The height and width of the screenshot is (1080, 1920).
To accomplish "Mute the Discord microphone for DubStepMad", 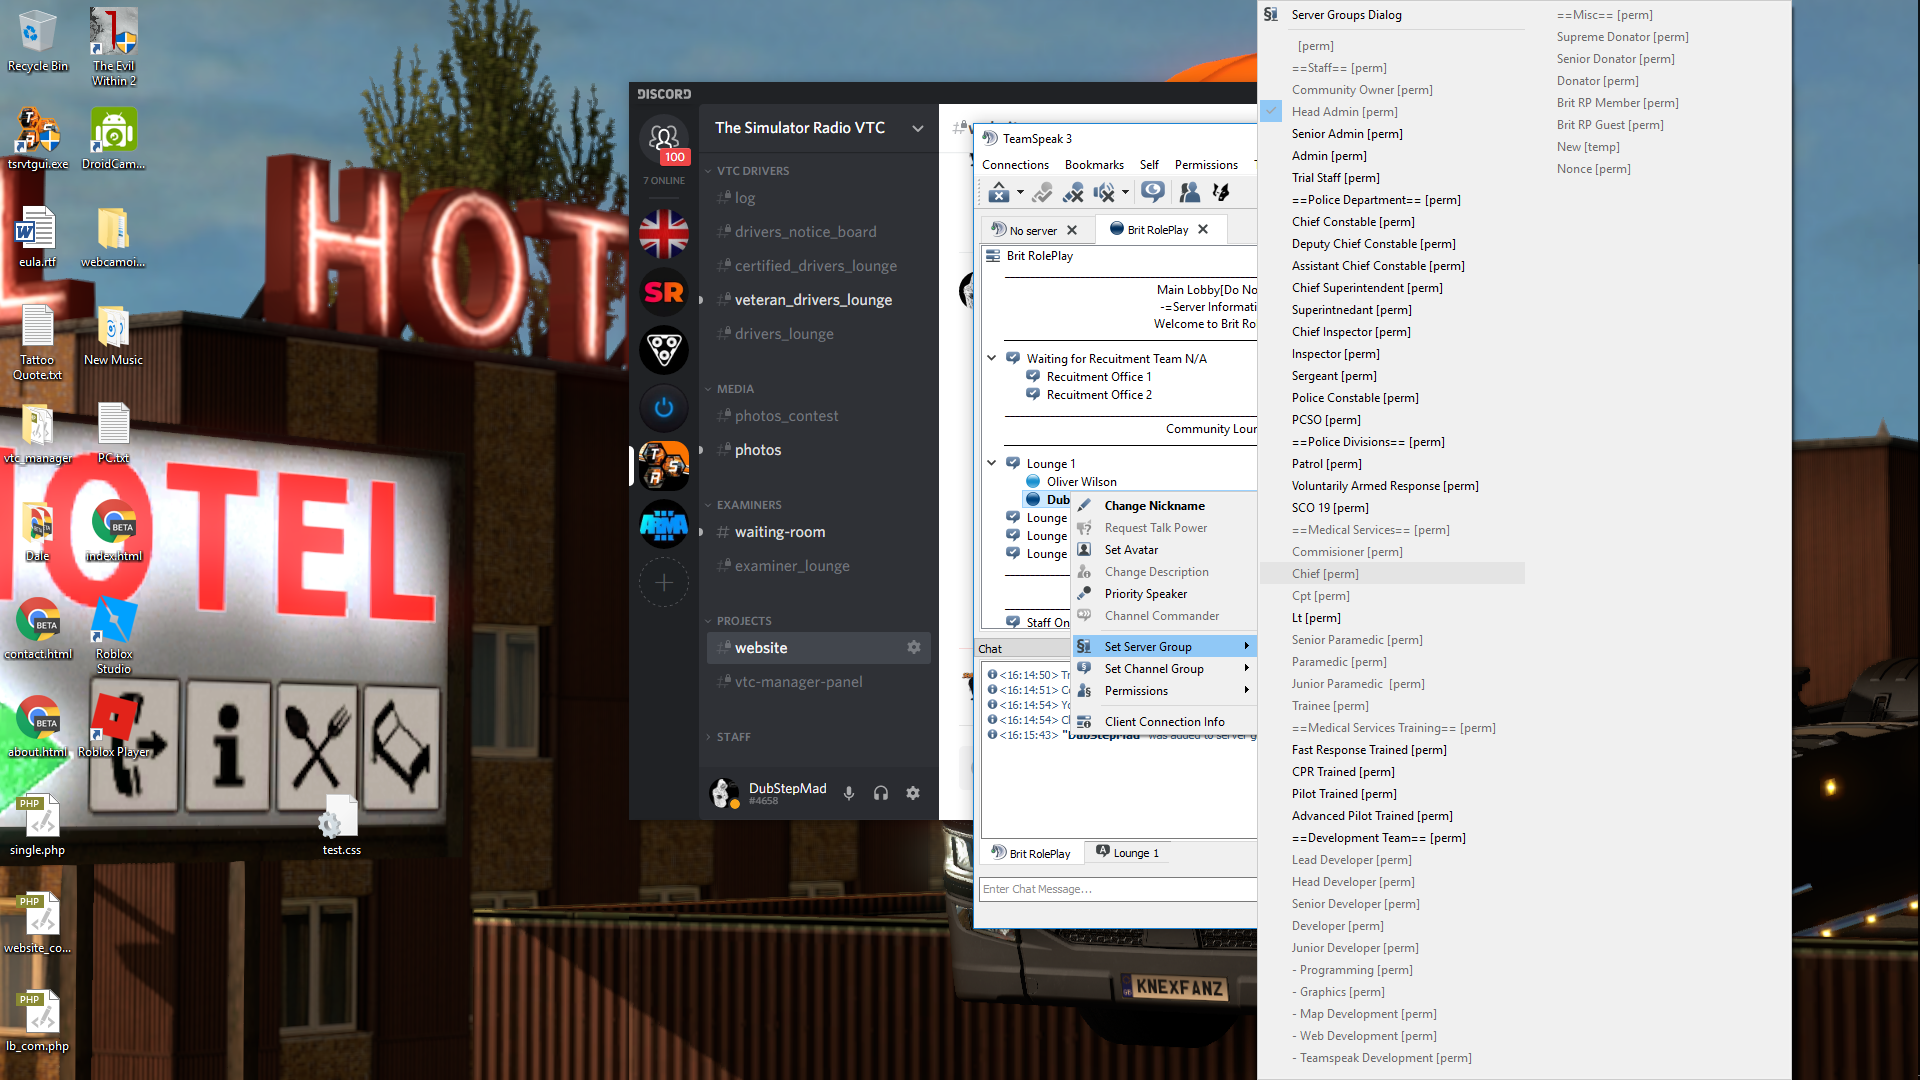I will [x=849, y=793].
